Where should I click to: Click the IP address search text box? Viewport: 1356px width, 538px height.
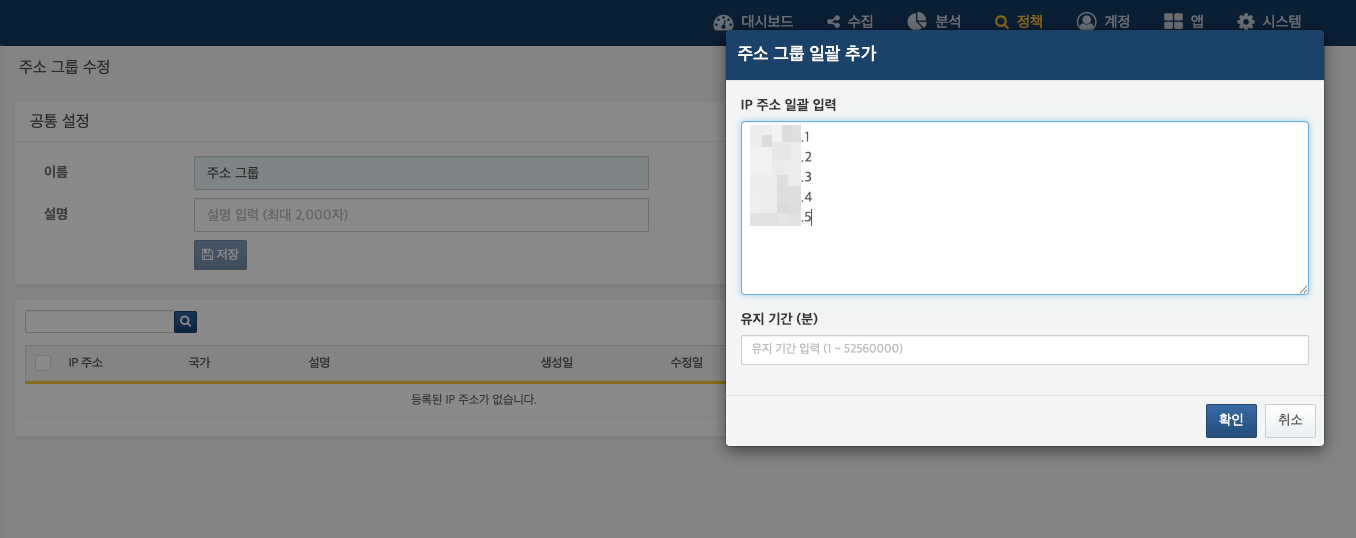100,321
